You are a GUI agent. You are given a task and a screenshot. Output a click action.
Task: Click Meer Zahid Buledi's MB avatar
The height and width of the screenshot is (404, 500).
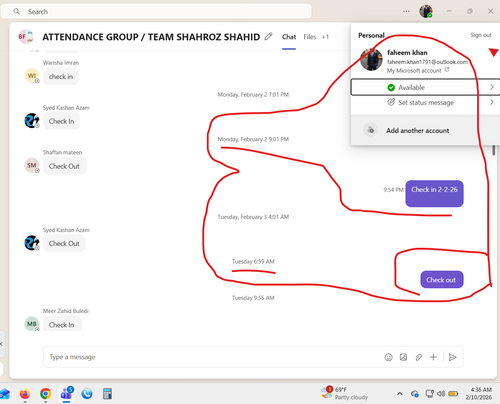pyautogui.click(x=32, y=324)
